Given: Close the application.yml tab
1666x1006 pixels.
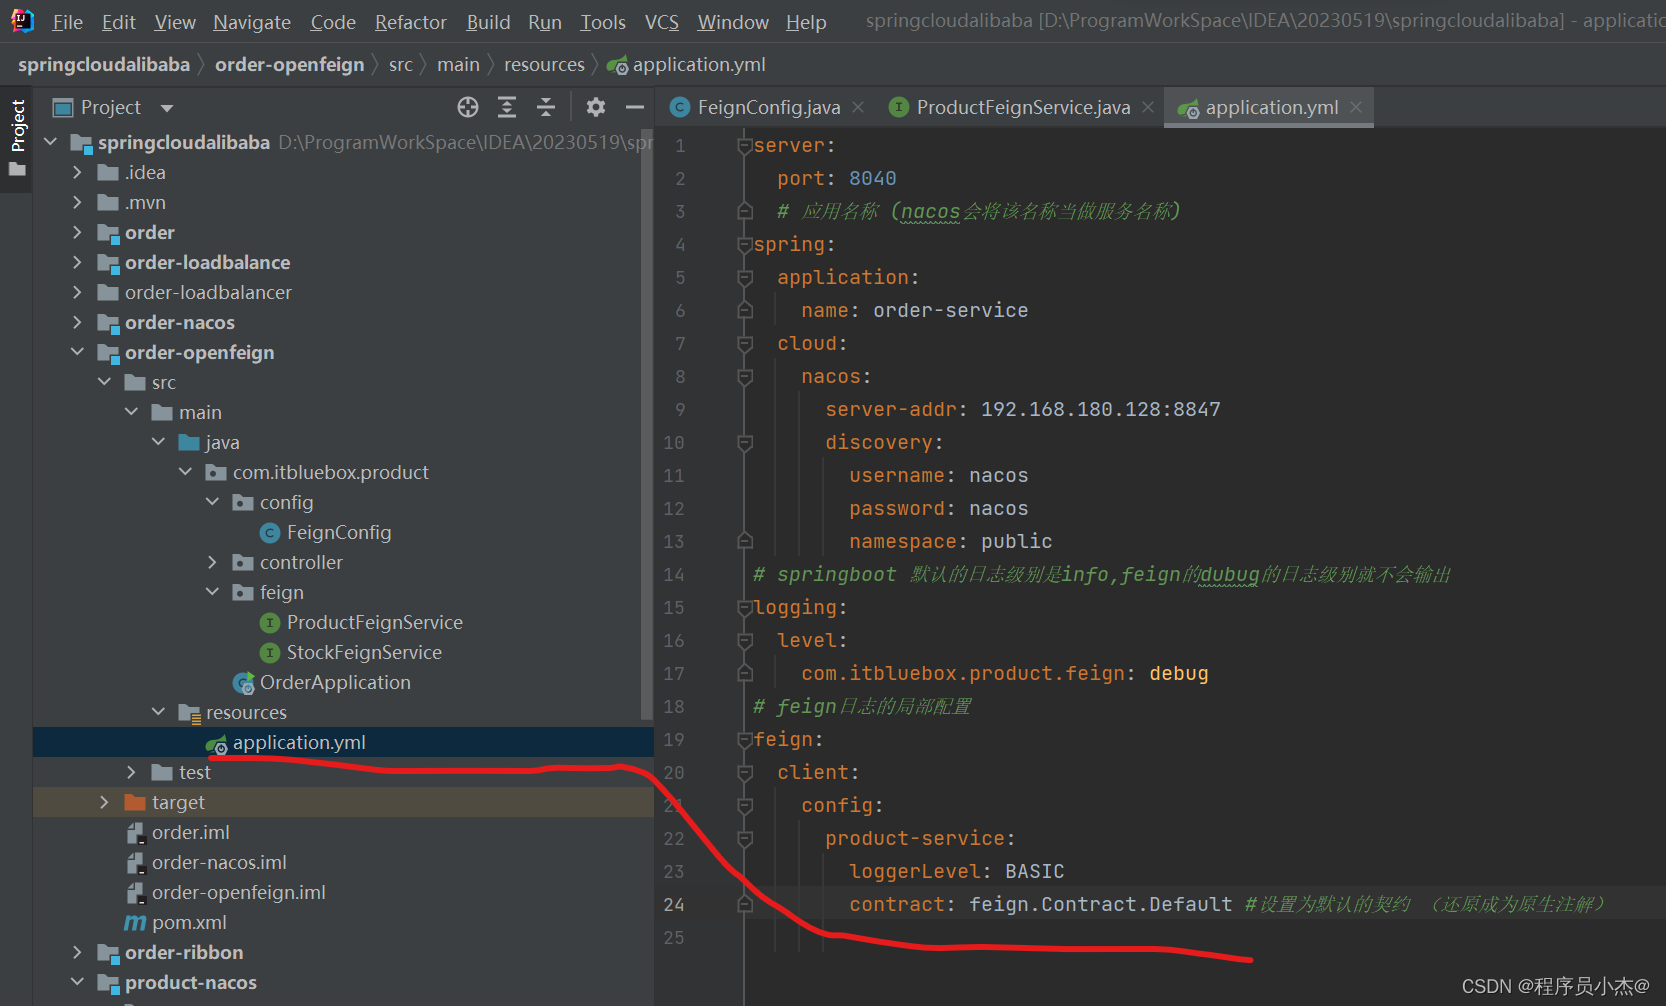Looking at the screenshot, I should click(1356, 107).
